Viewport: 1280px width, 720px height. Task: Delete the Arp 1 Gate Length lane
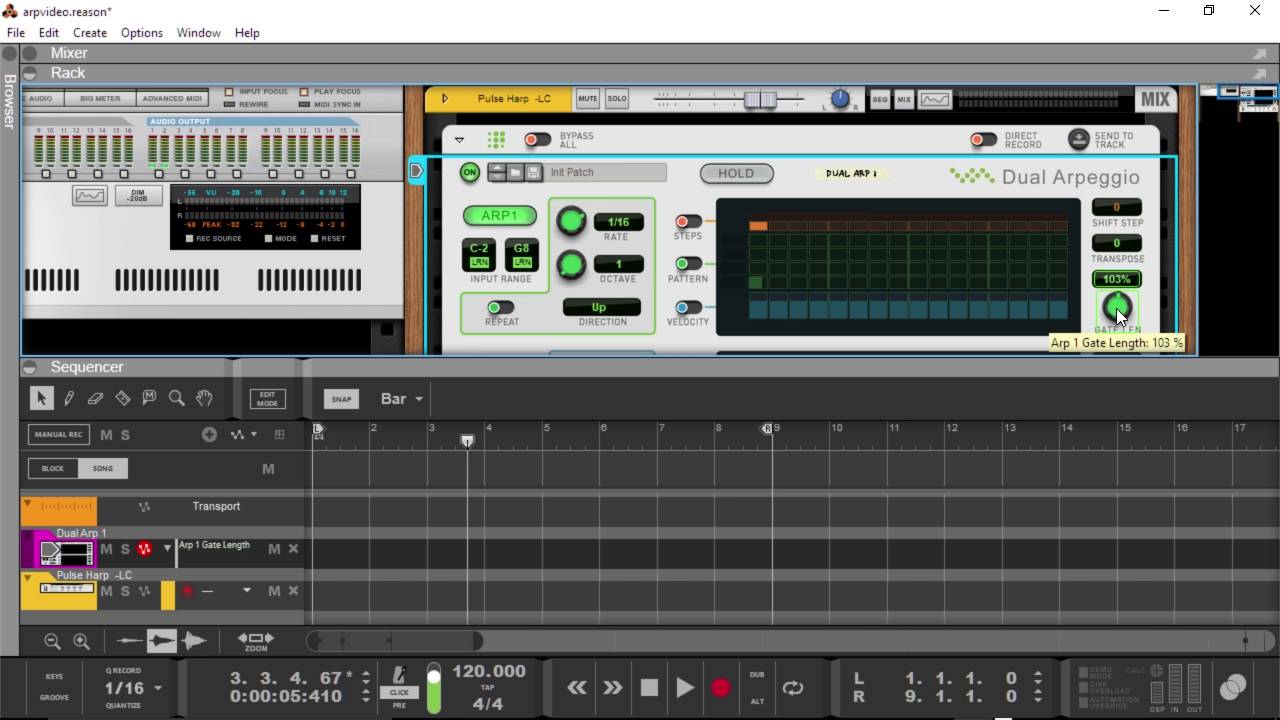293,549
